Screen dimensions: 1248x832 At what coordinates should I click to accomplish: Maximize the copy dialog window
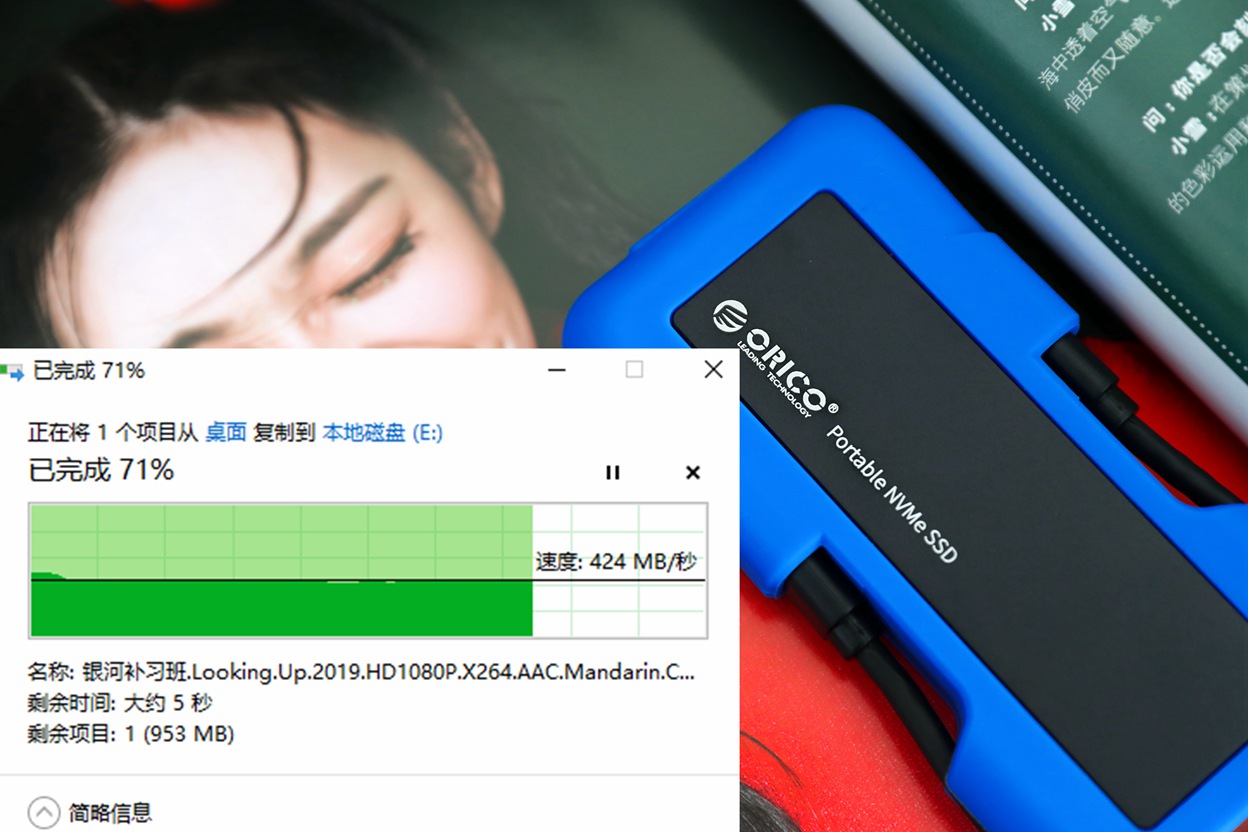click(x=634, y=370)
